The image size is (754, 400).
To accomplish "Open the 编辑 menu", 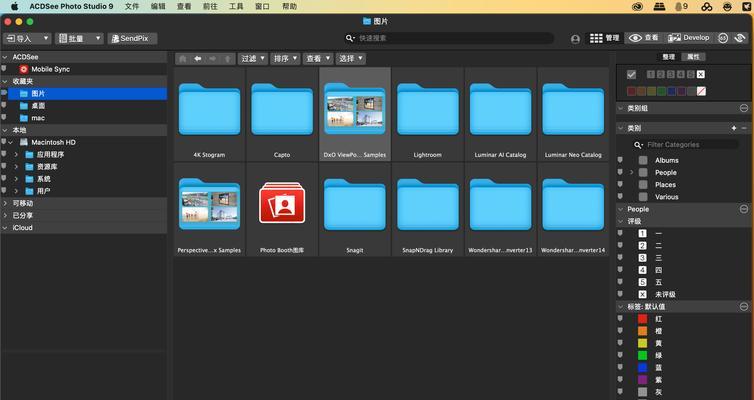I will coord(158,6).
